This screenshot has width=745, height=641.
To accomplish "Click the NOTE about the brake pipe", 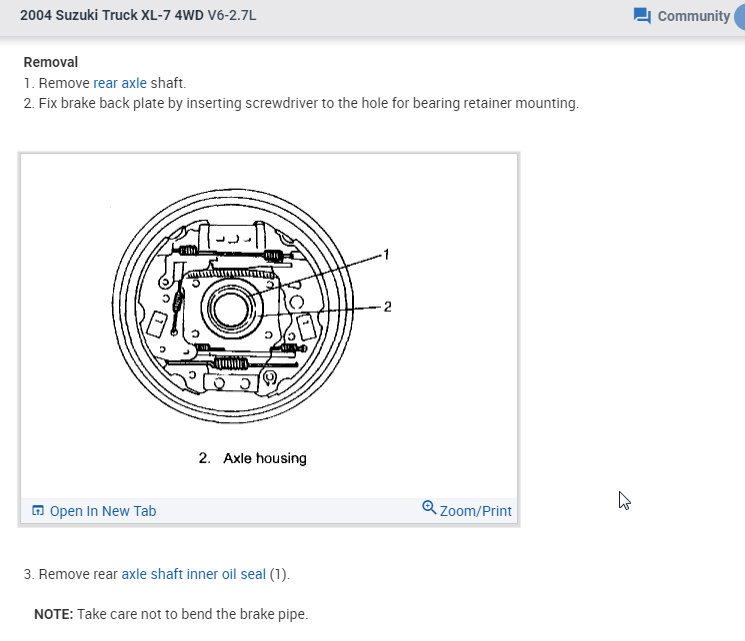I will [x=171, y=614].
